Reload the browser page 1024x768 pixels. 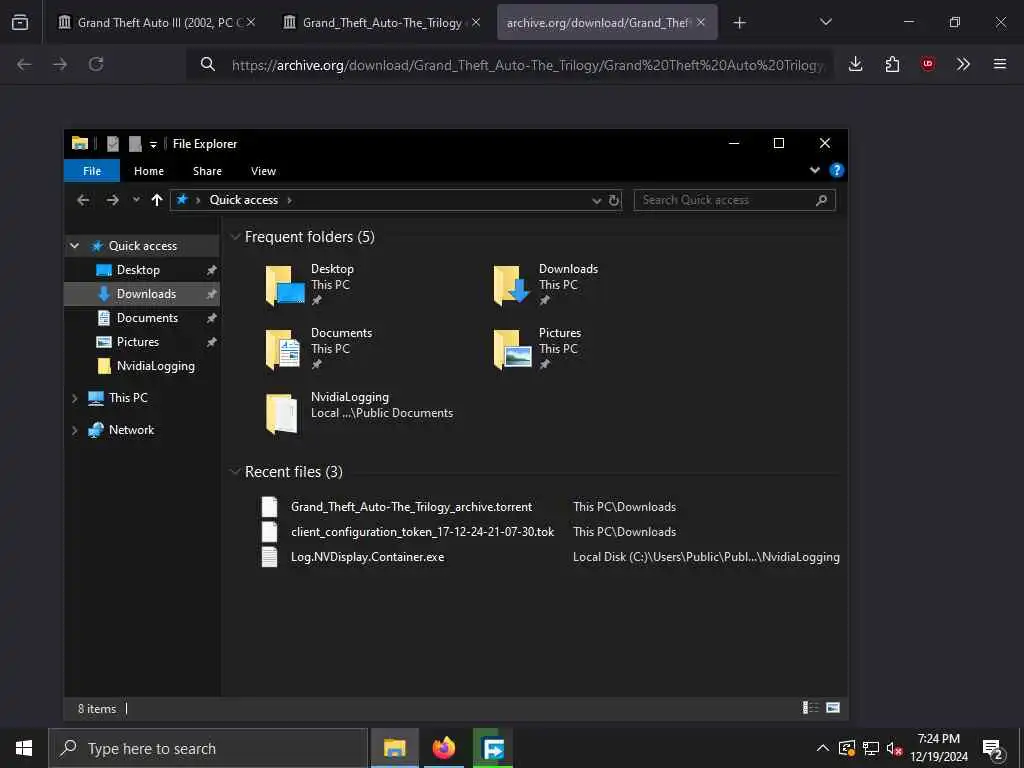[x=96, y=64]
